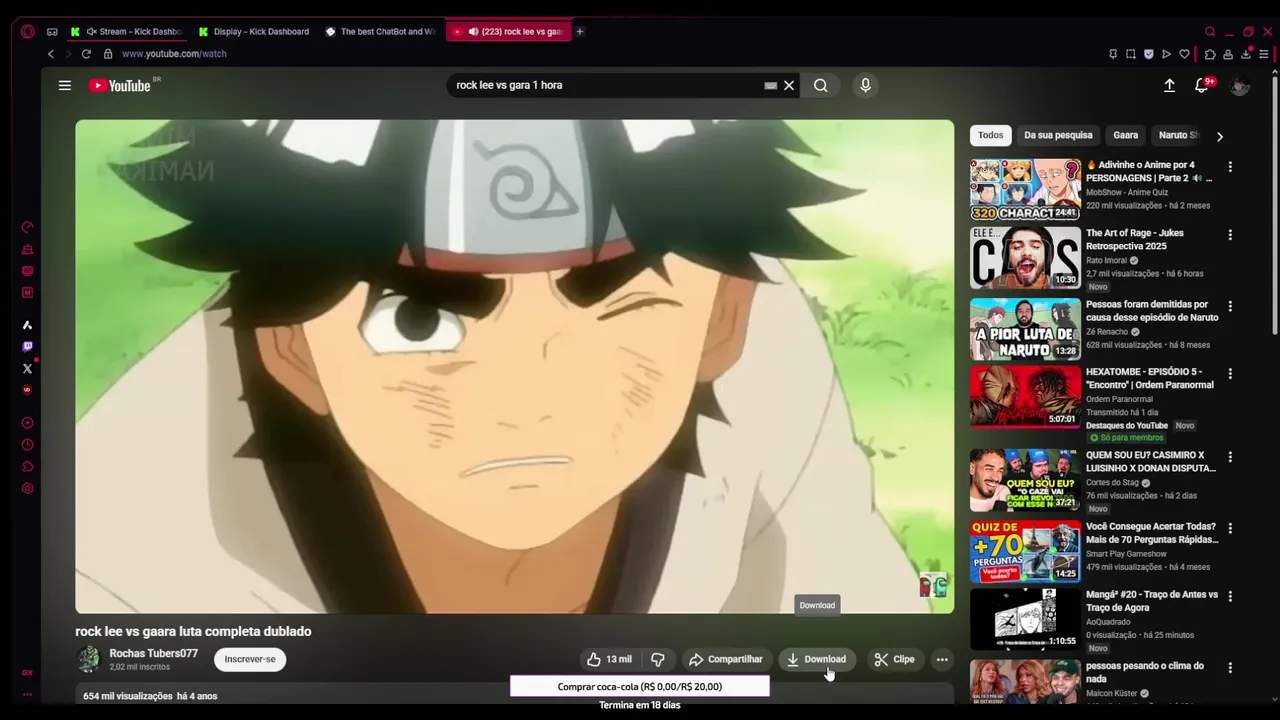Switch to Display - Kick Dashboard tab
Screen dimensions: 1280x720
tap(254, 31)
